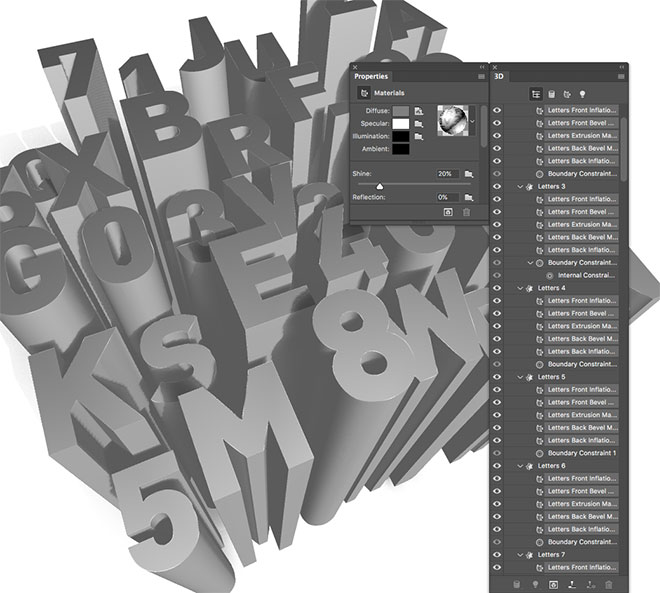Collapse the Letters 7 group
660x593 pixels.
tap(519, 555)
